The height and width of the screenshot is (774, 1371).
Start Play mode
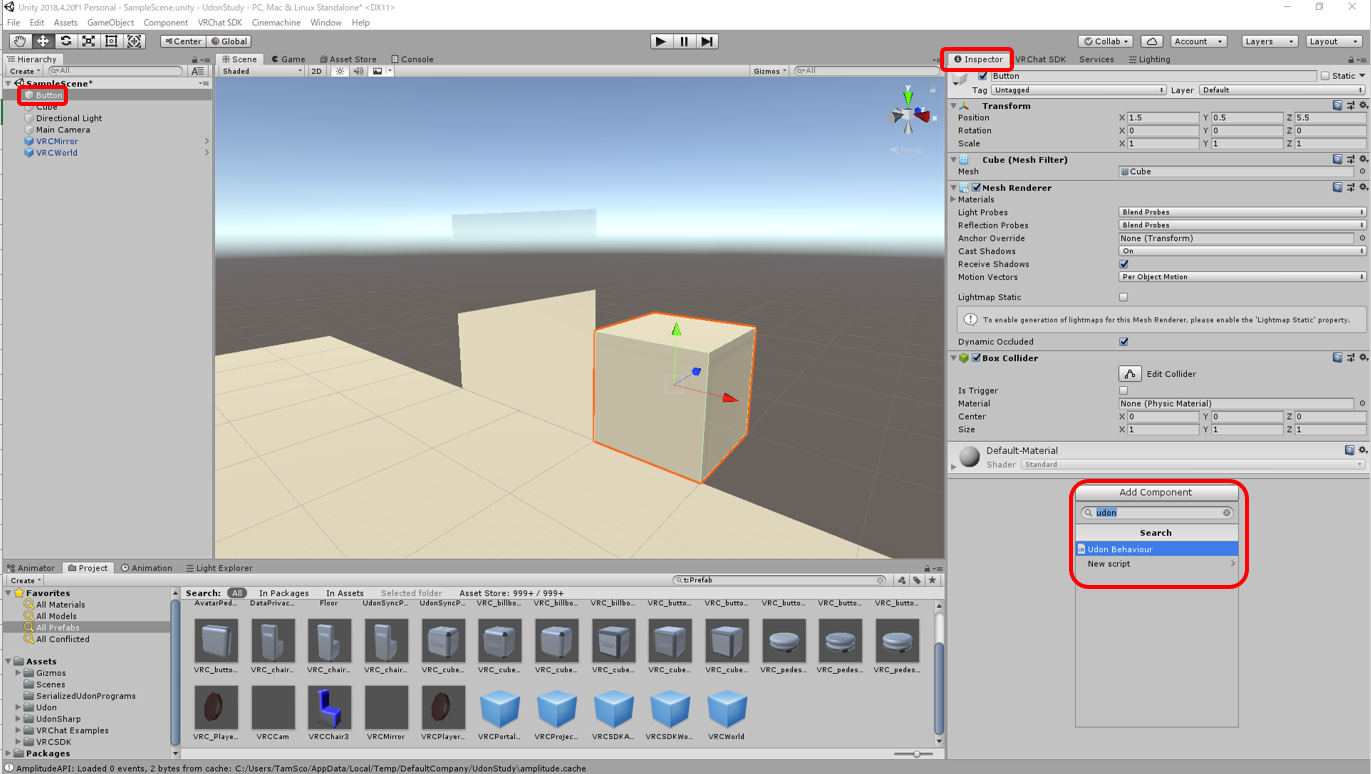[661, 41]
